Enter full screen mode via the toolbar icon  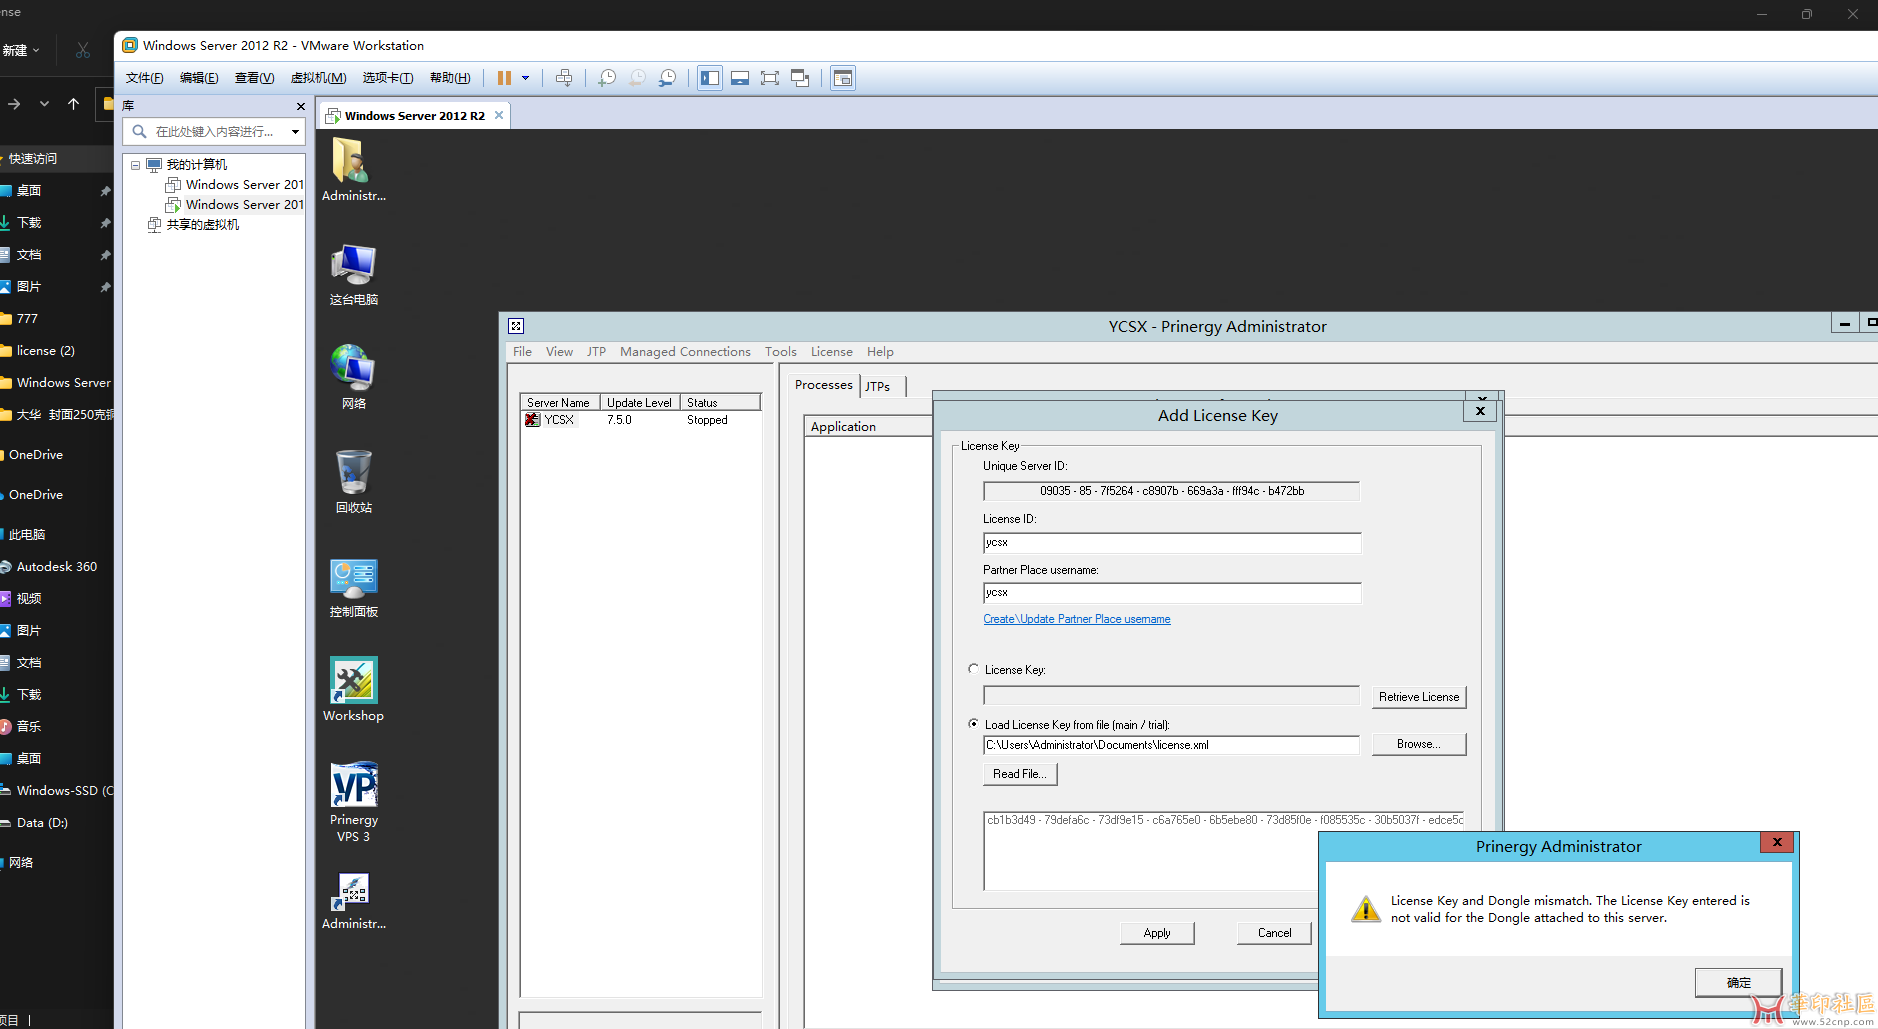pos(770,78)
